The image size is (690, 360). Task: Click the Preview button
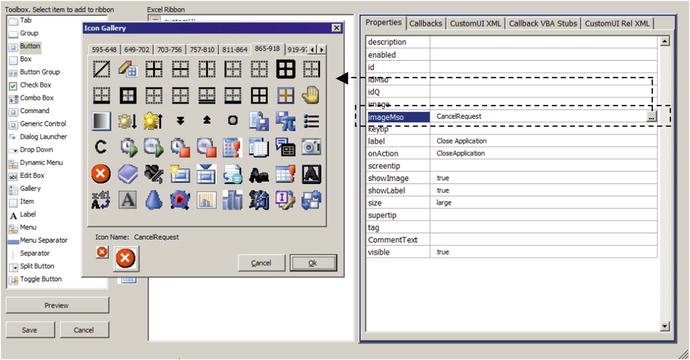tap(57, 305)
